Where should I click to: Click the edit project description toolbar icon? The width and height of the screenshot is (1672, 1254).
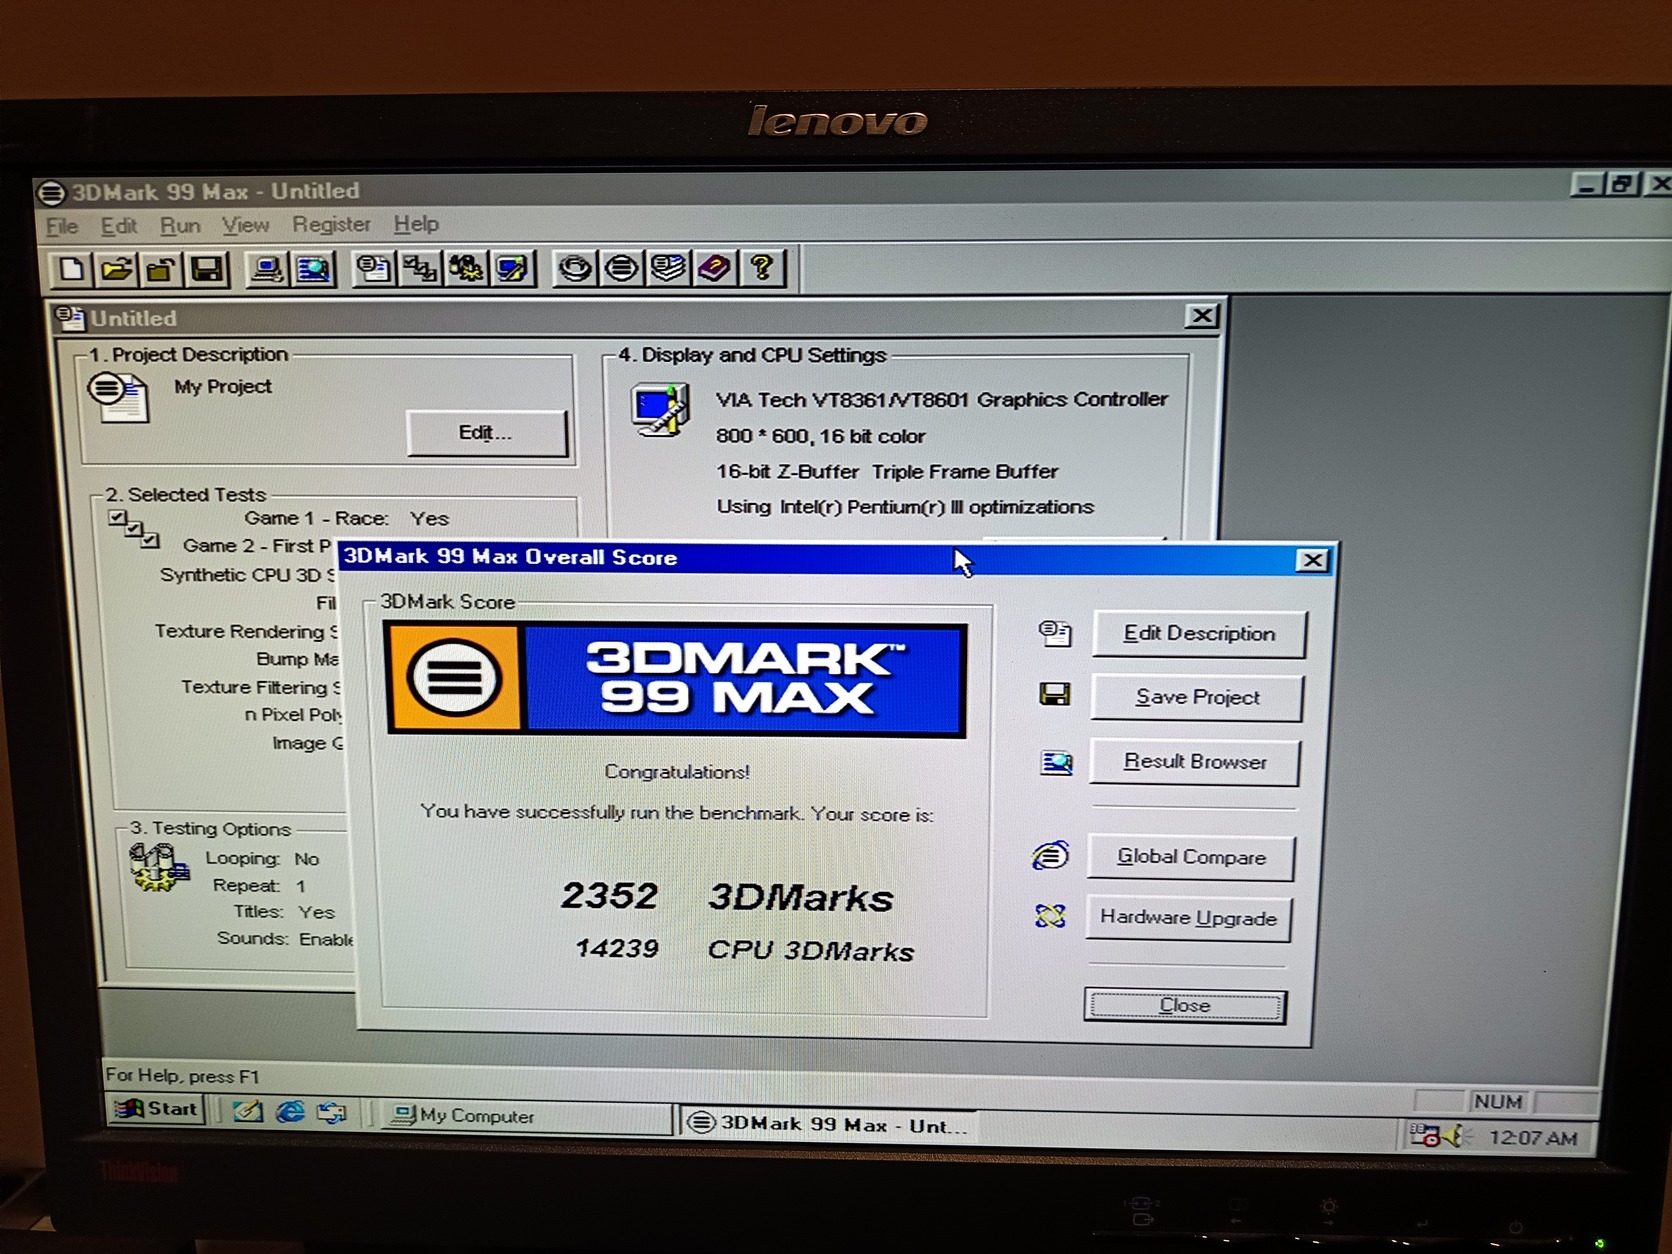(x=373, y=269)
